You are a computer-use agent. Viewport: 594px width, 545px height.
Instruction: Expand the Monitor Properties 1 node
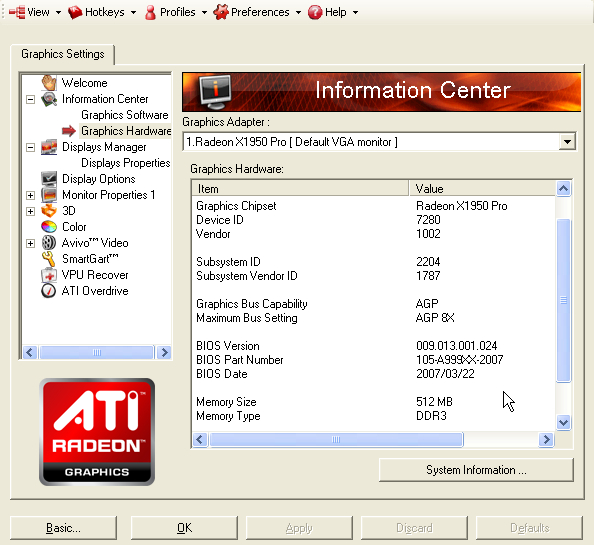click(x=31, y=195)
